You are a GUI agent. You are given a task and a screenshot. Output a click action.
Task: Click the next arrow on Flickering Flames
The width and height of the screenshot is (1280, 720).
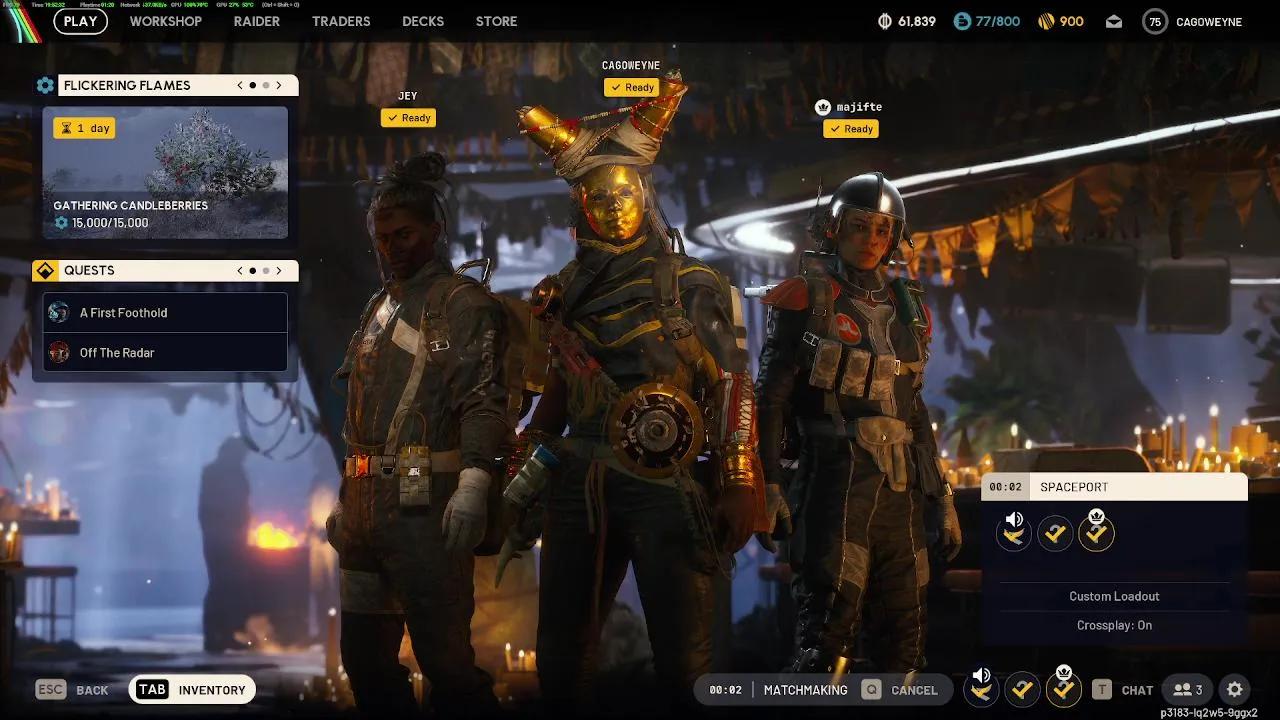point(280,85)
